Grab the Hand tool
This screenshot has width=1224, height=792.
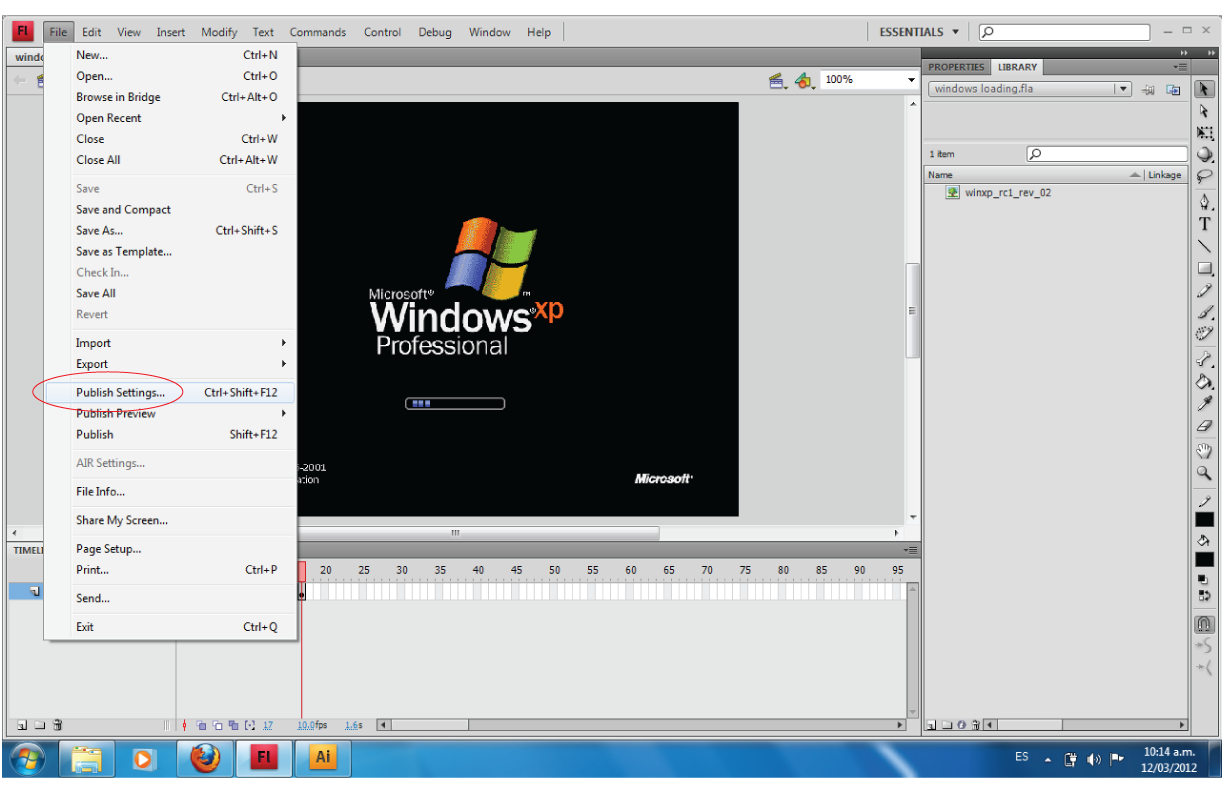tap(1205, 450)
